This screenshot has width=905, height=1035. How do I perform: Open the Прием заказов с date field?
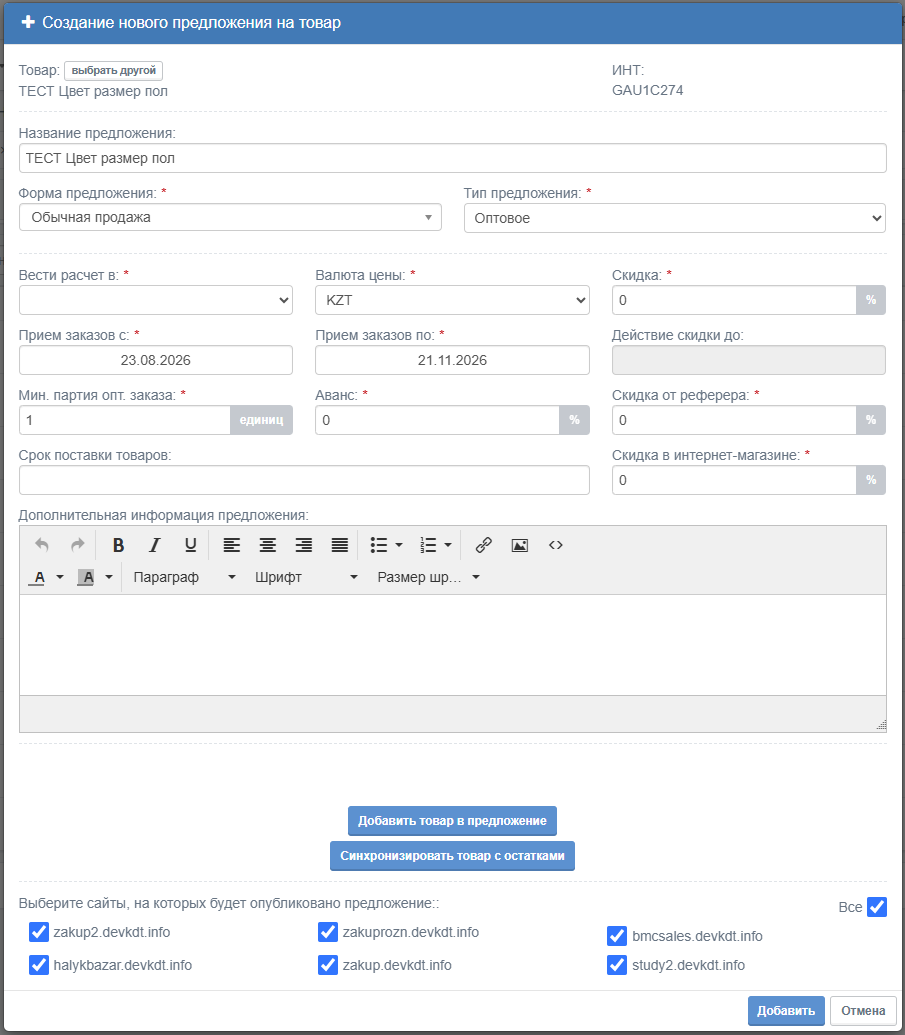[x=156, y=360]
